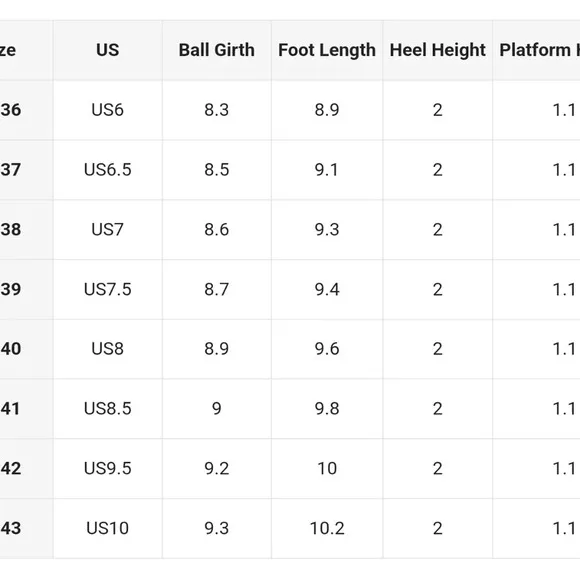Click the Heel Height column header
580x579 pixels.
(438, 50)
